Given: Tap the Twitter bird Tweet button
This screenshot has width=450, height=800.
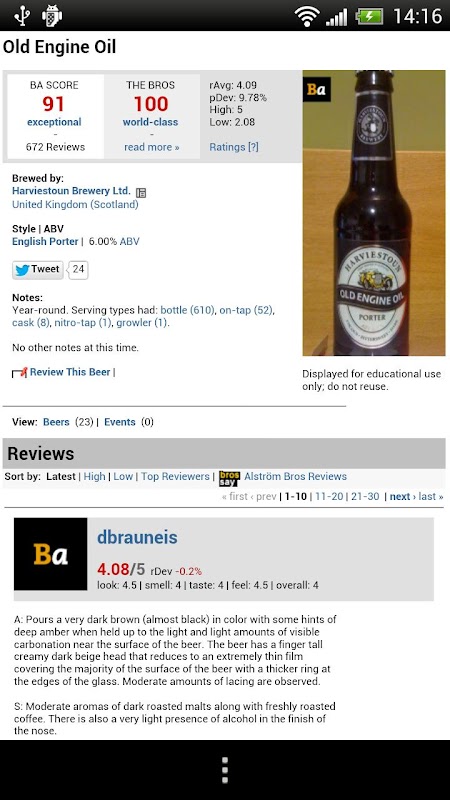Looking at the screenshot, I should 38,269.
